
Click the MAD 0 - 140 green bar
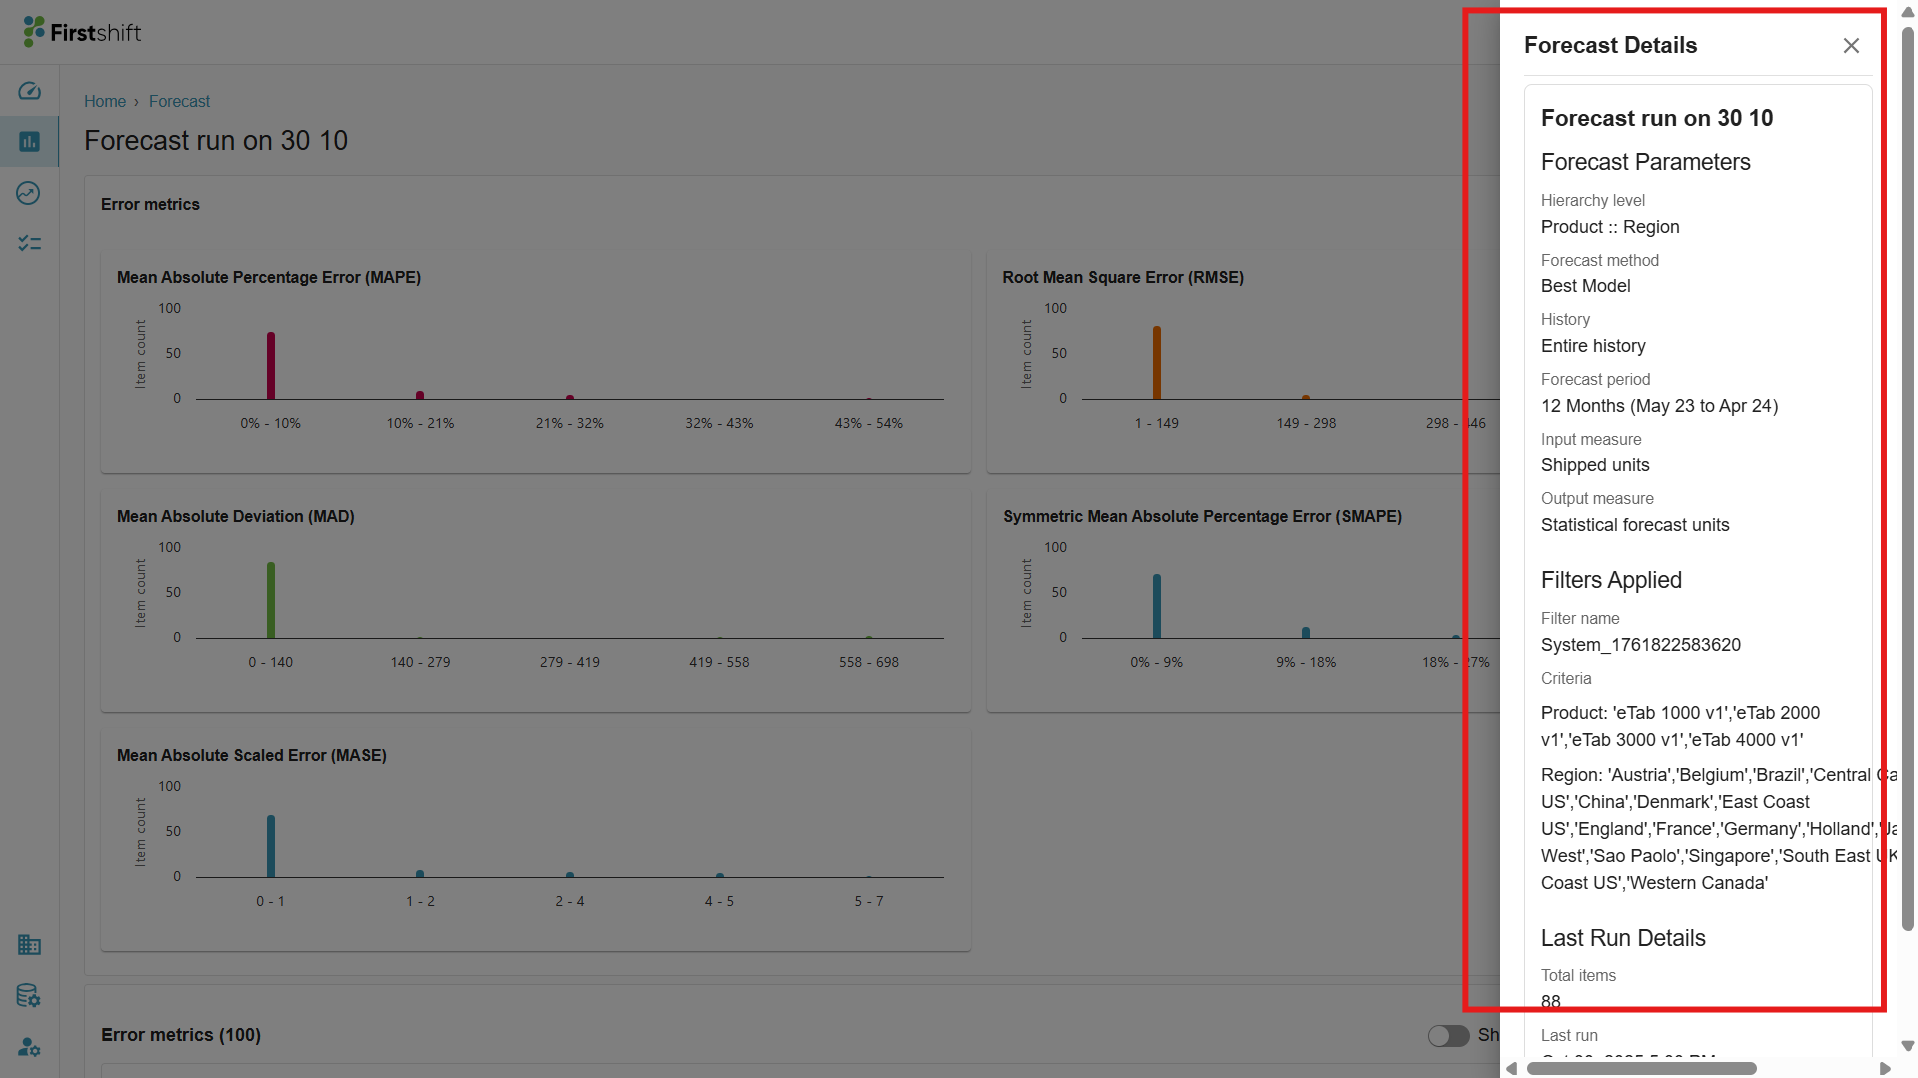tap(270, 600)
